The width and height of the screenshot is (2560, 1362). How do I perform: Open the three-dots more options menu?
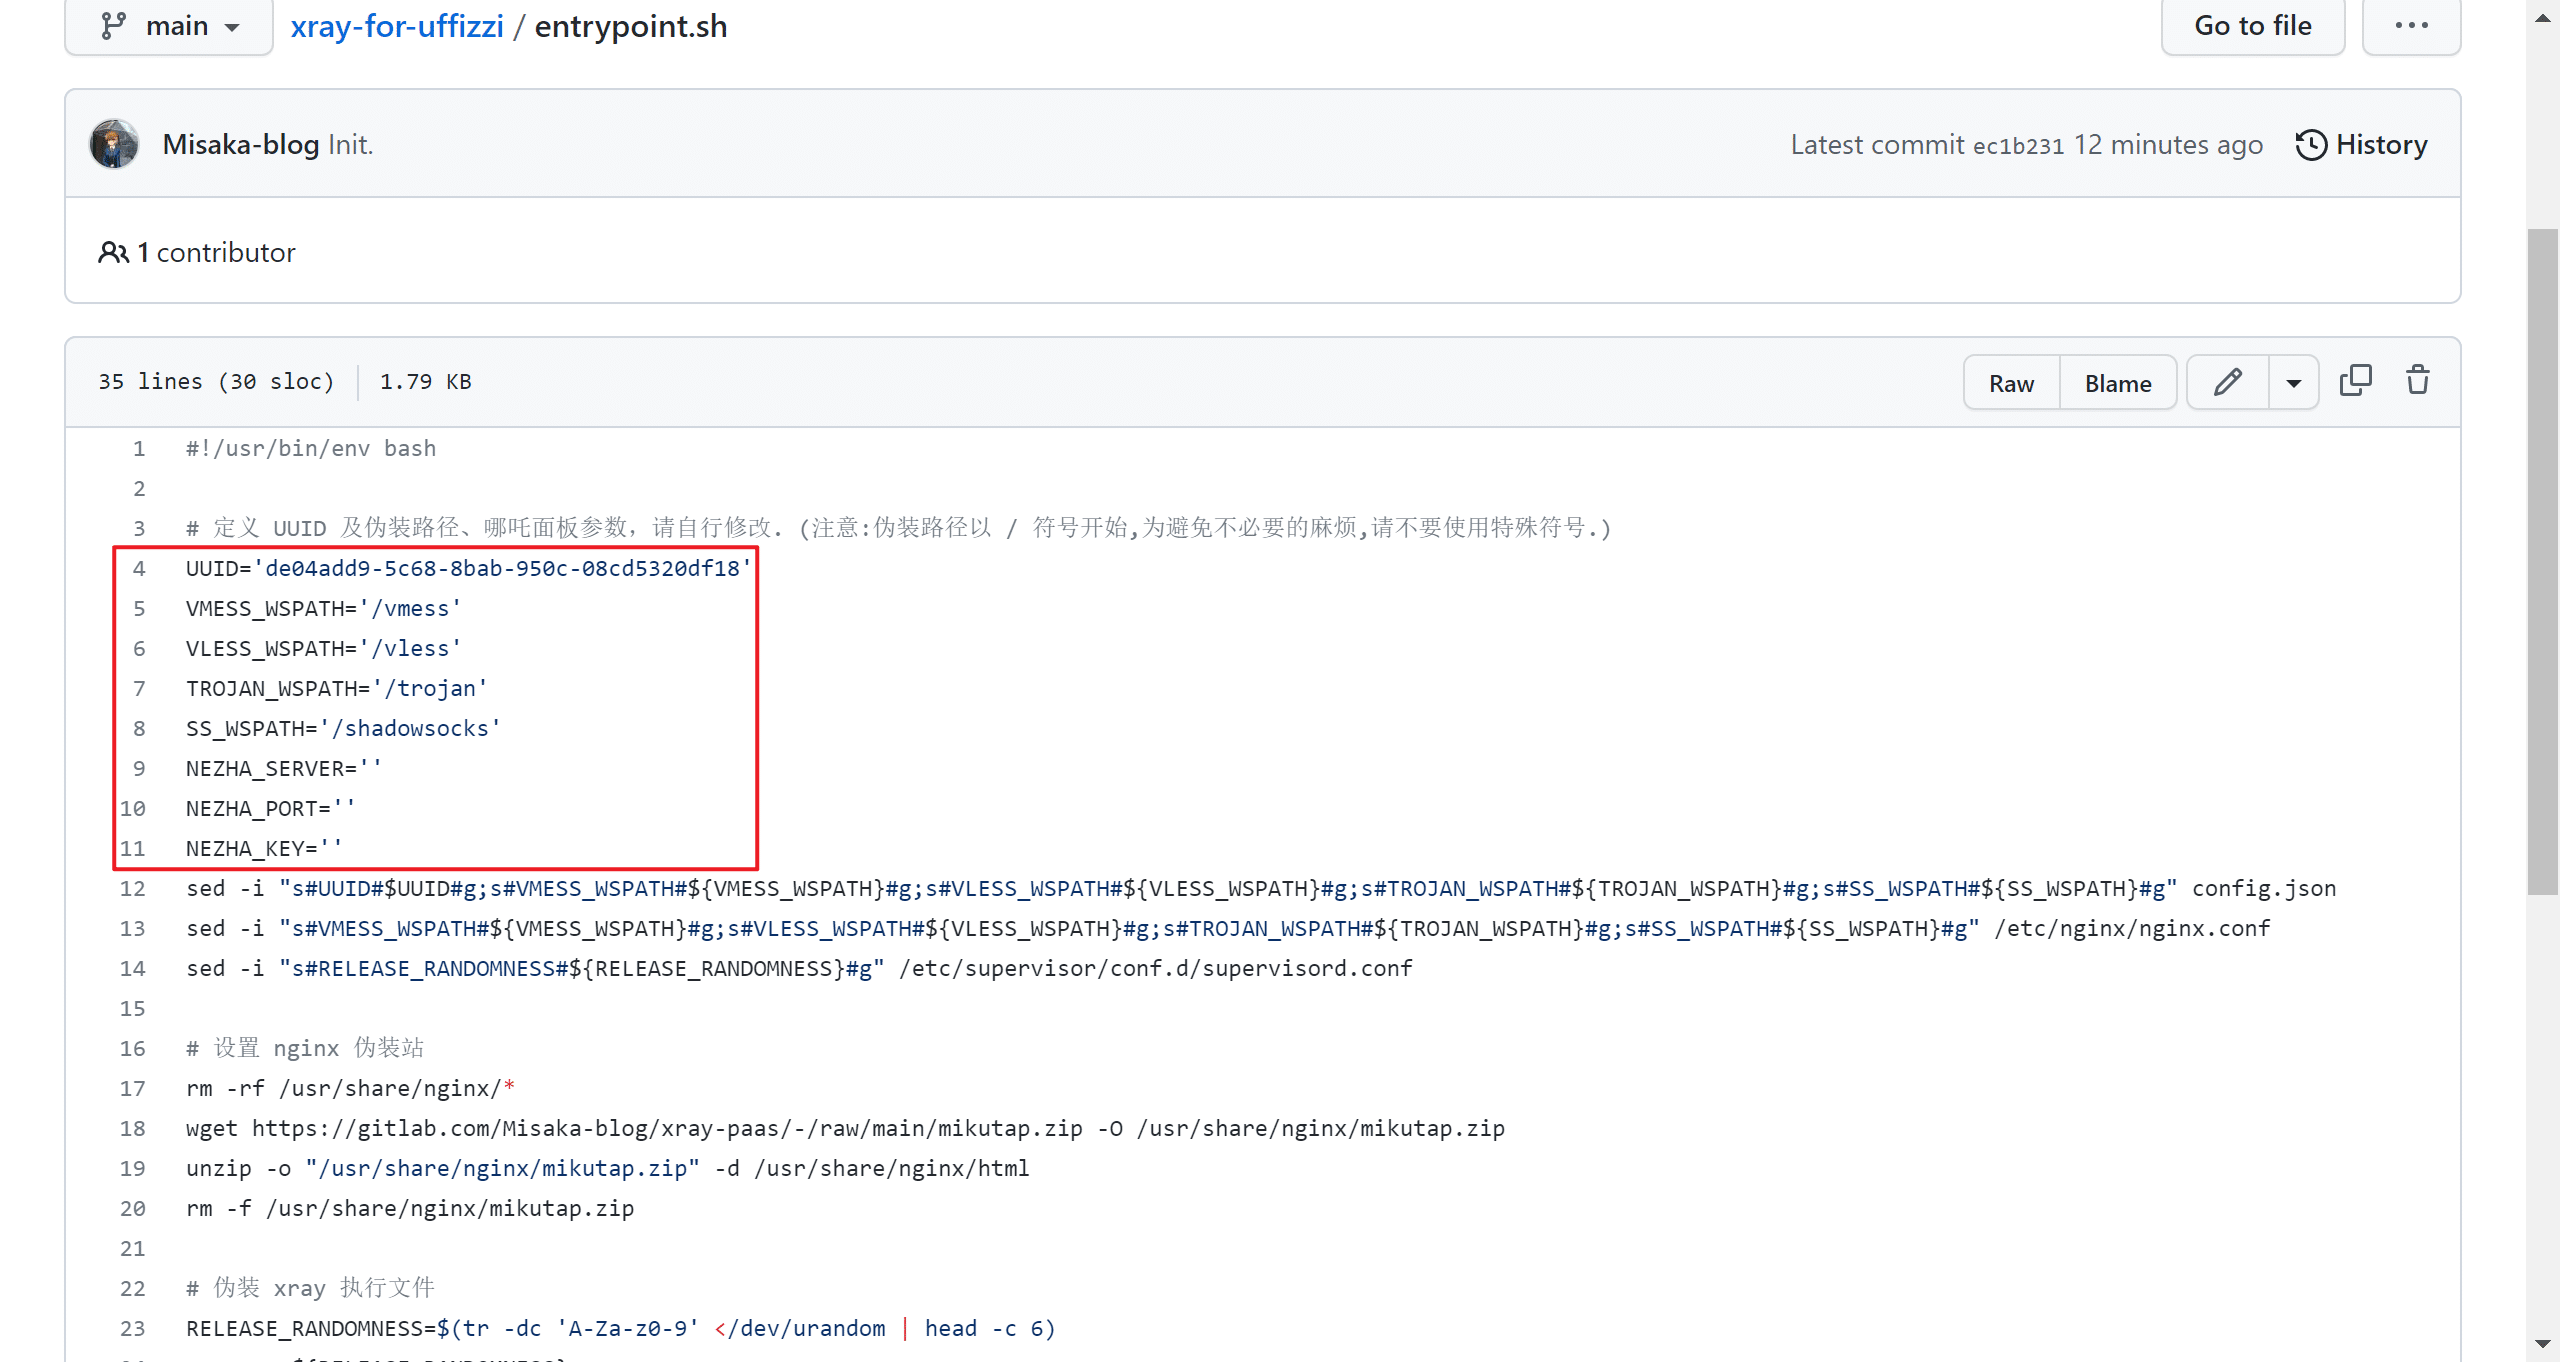[x=2411, y=26]
